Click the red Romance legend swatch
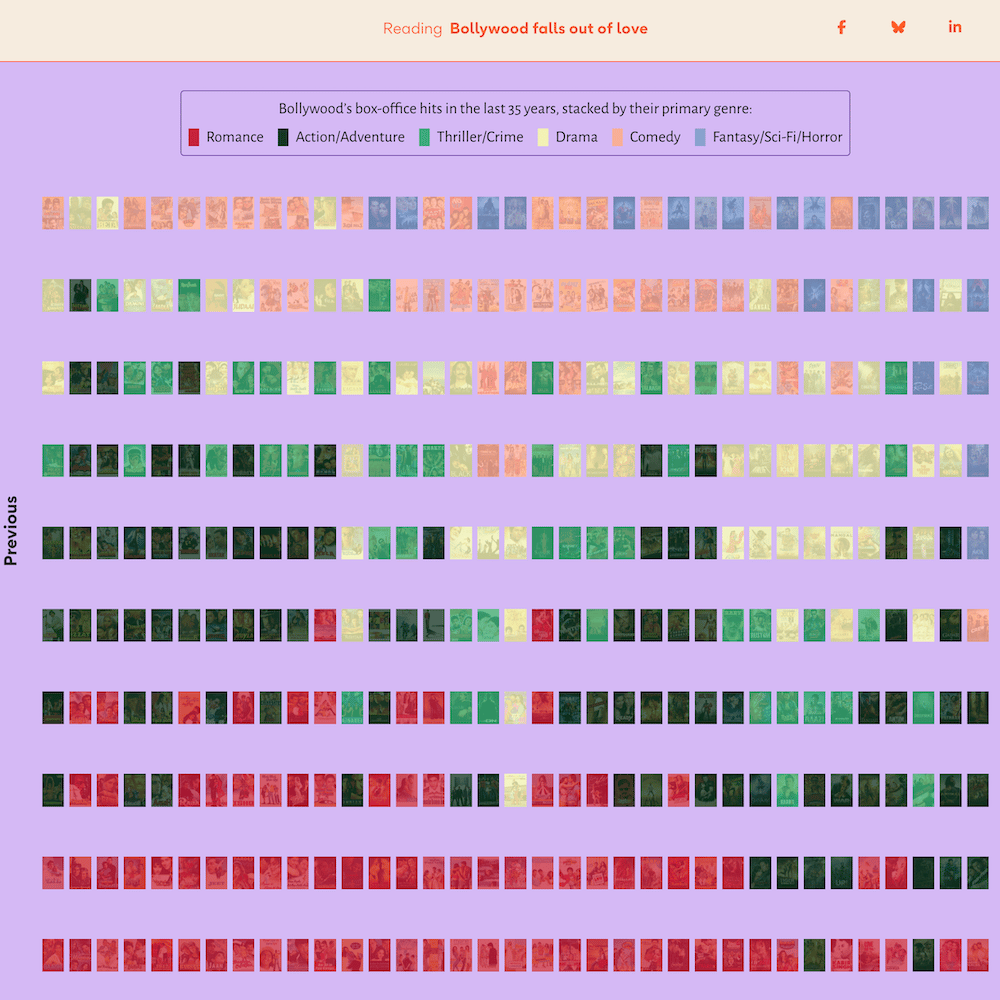This screenshot has width=1000, height=1000. pos(195,137)
